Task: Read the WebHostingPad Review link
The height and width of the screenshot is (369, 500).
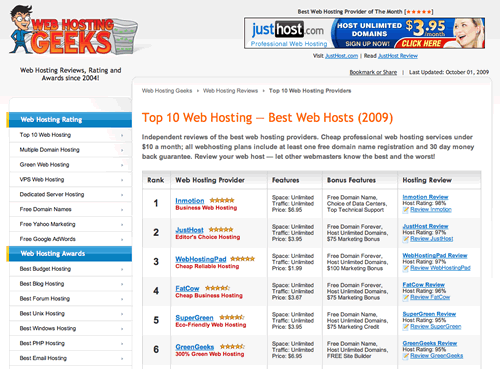Action: pyautogui.click(x=435, y=256)
